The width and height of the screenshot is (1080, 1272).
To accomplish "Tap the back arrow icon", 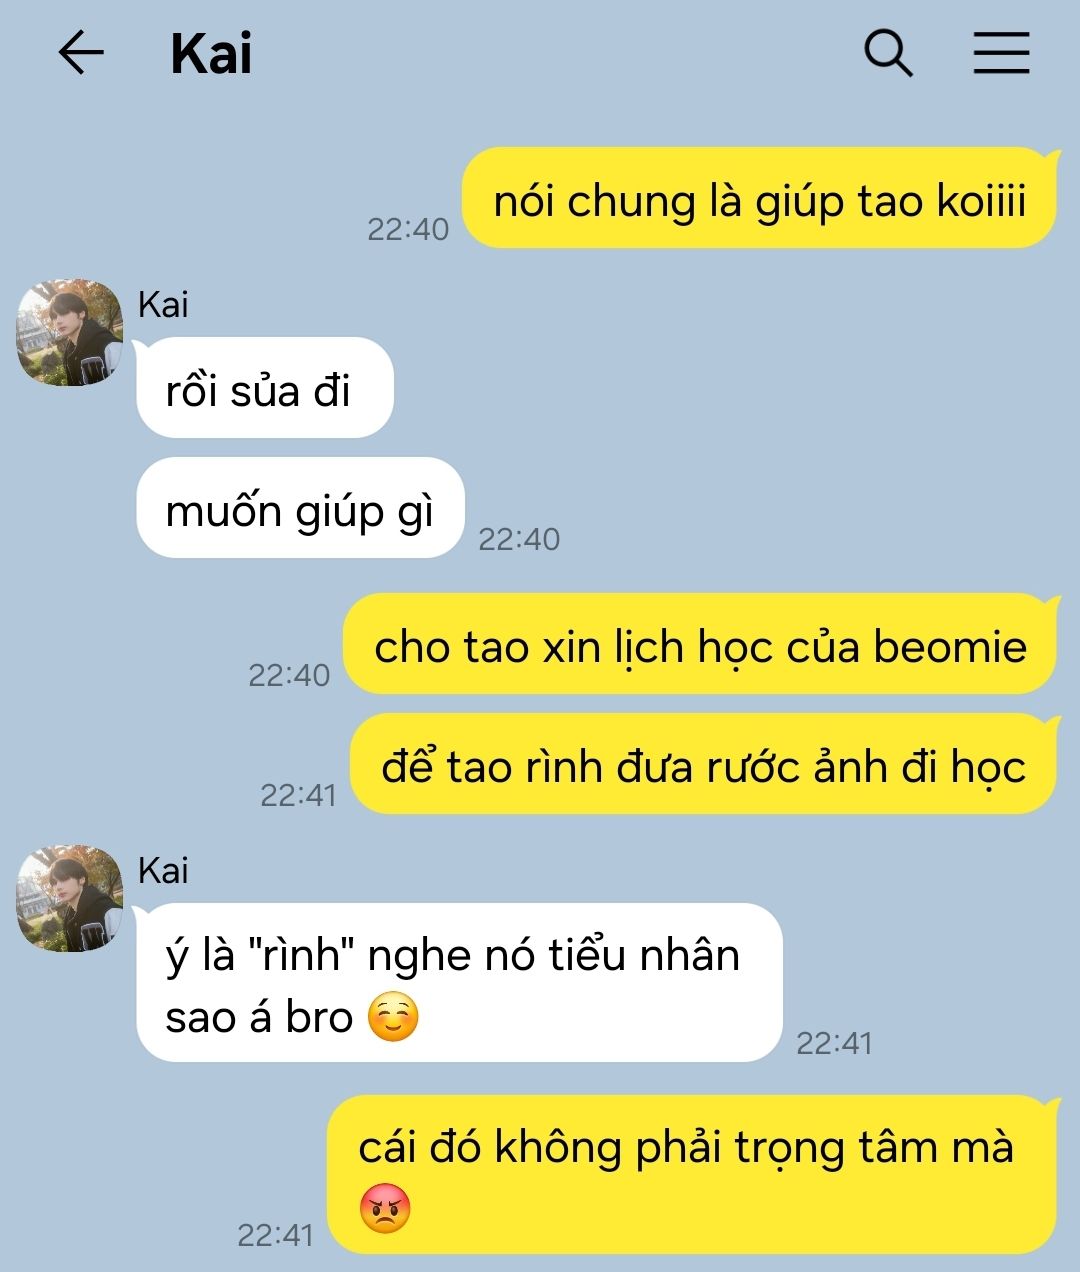I will [81, 52].
